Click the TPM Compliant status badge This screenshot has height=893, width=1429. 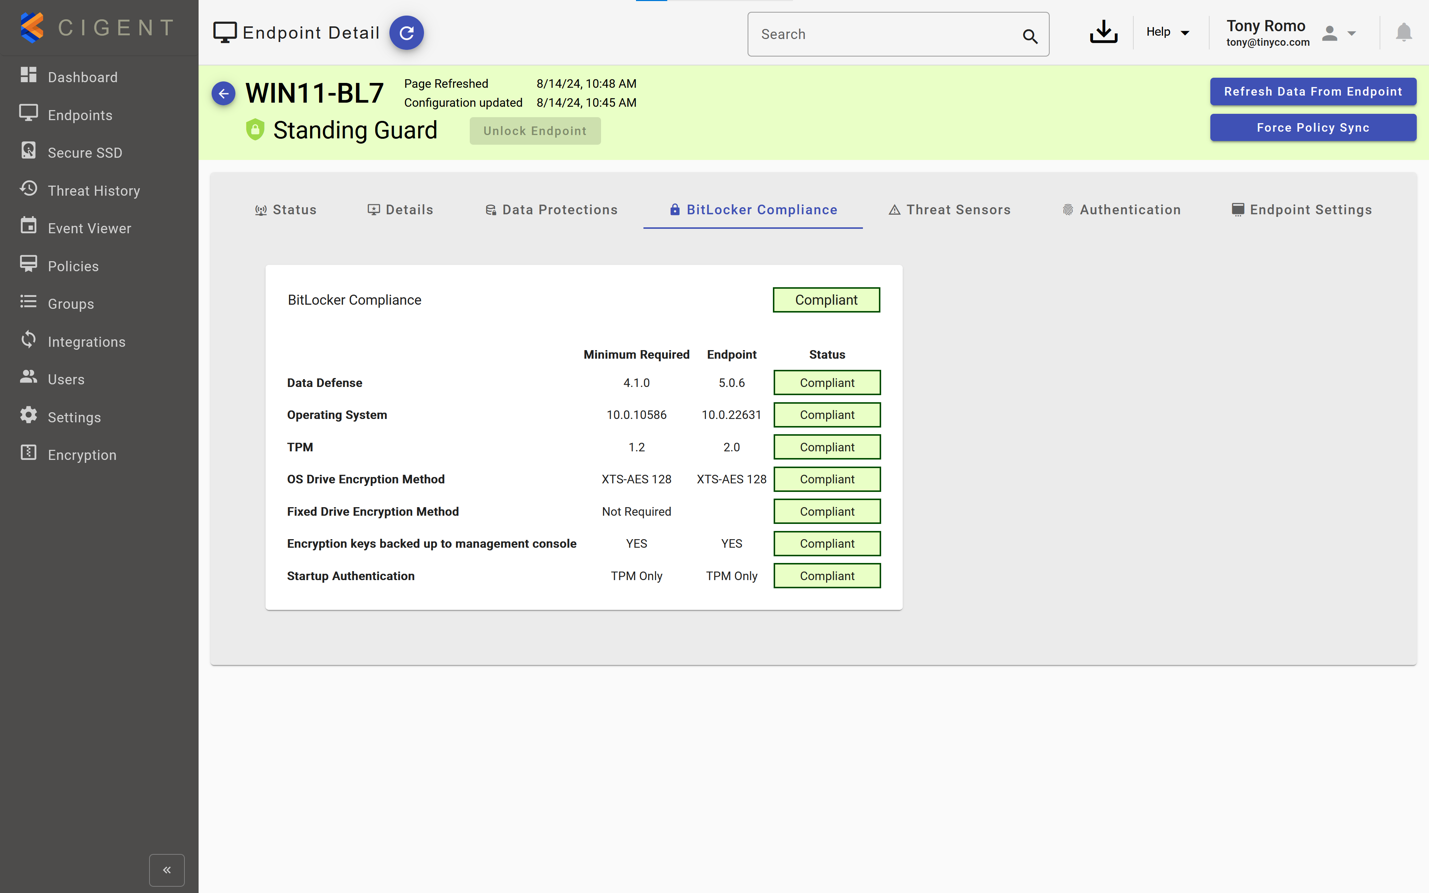pos(827,447)
